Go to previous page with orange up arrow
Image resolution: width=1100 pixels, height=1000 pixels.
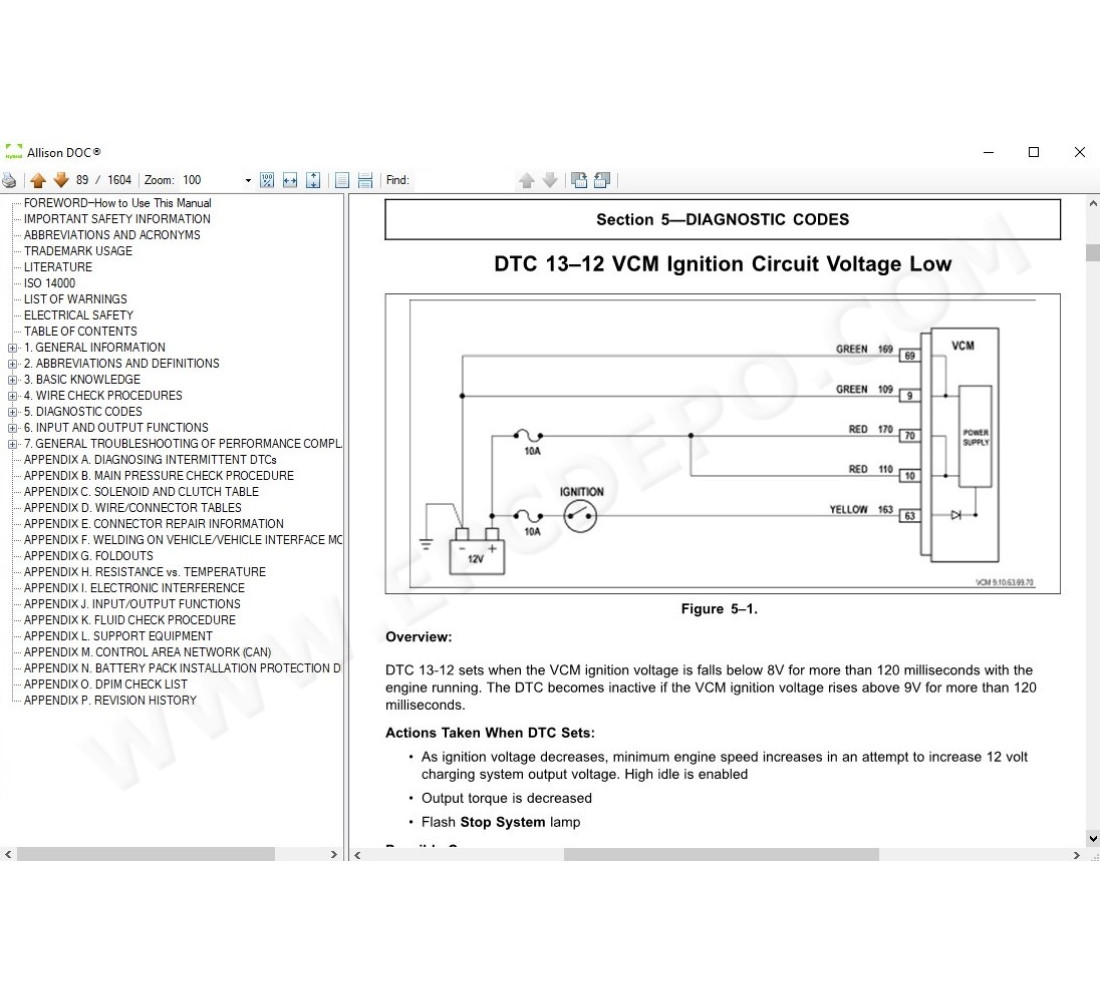[38, 180]
